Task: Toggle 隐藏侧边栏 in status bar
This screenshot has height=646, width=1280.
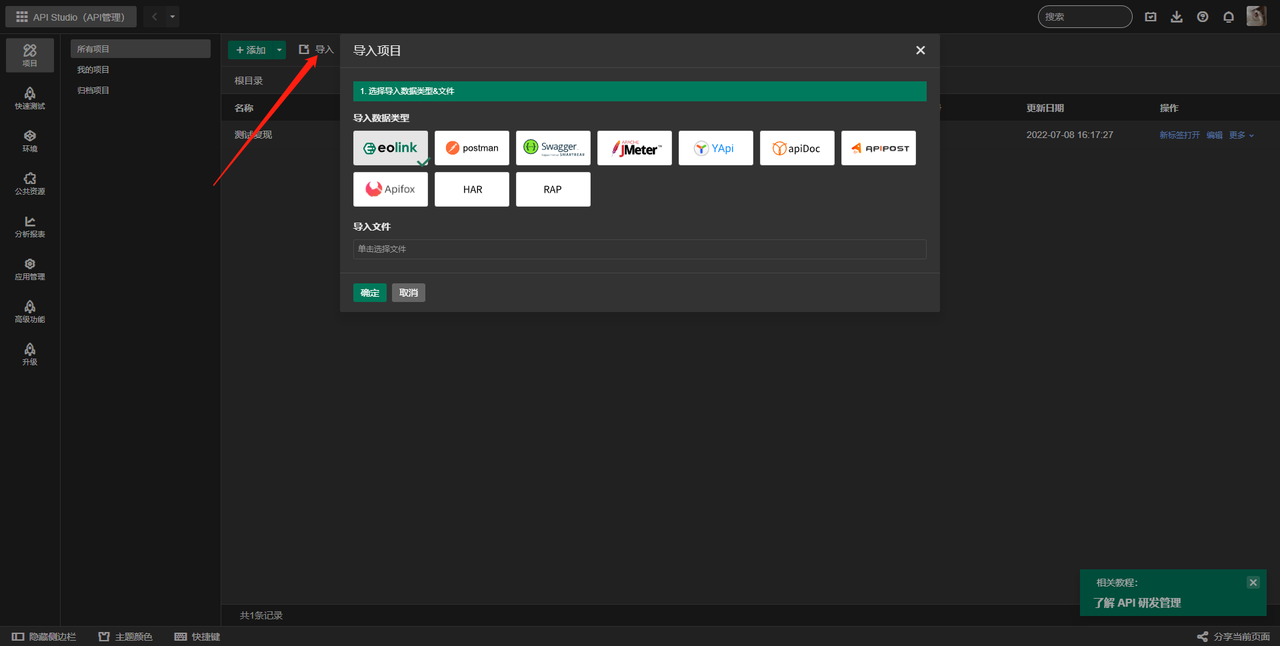Action: point(43,637)
